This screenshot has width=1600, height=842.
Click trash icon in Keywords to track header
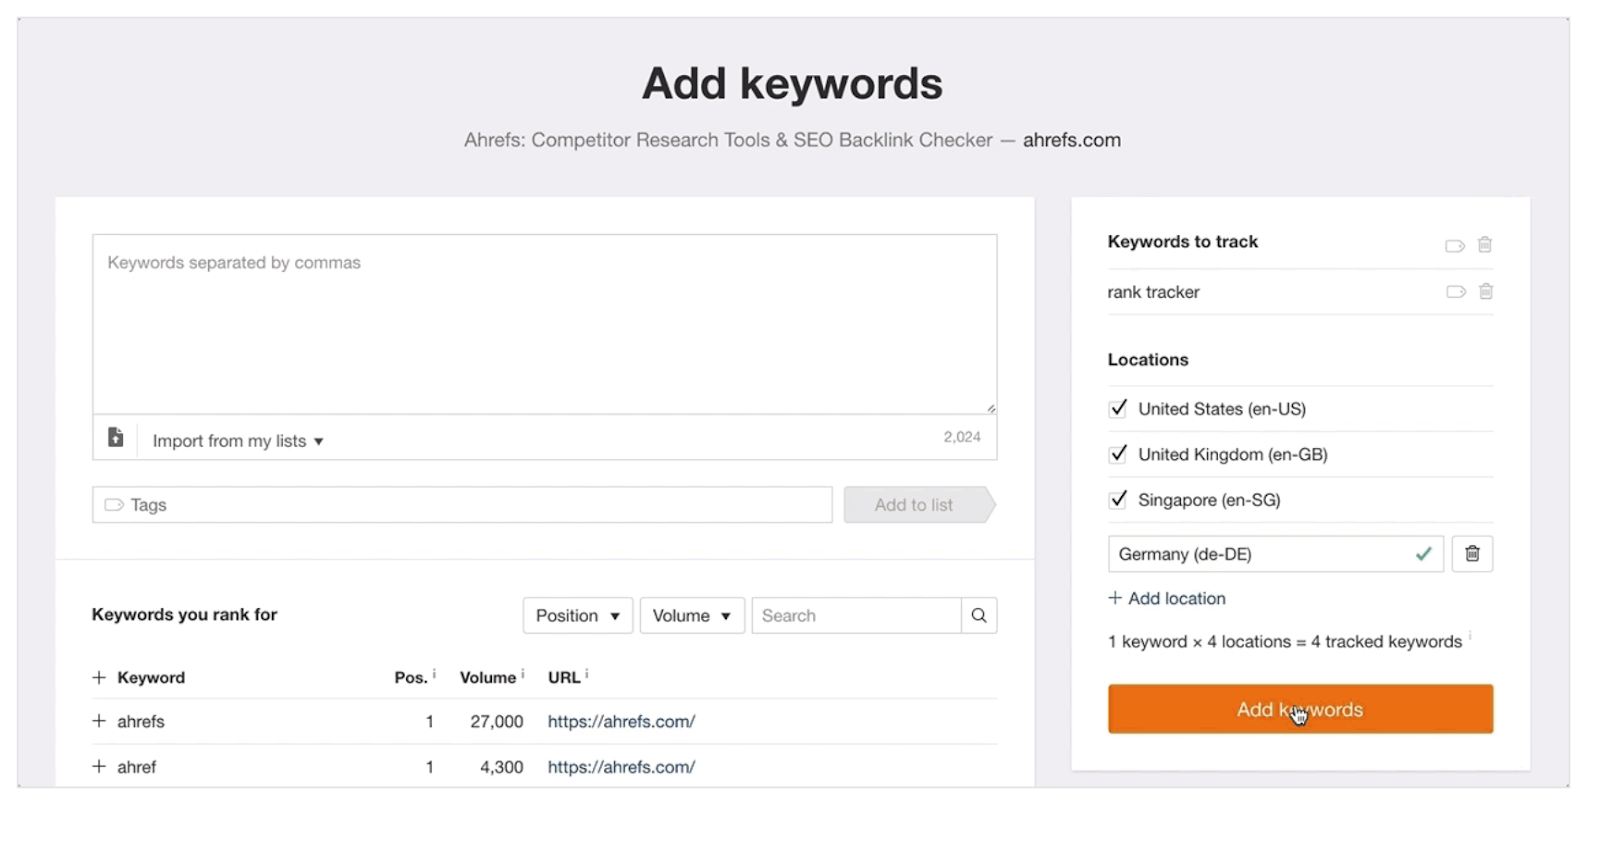point(1485,245)
